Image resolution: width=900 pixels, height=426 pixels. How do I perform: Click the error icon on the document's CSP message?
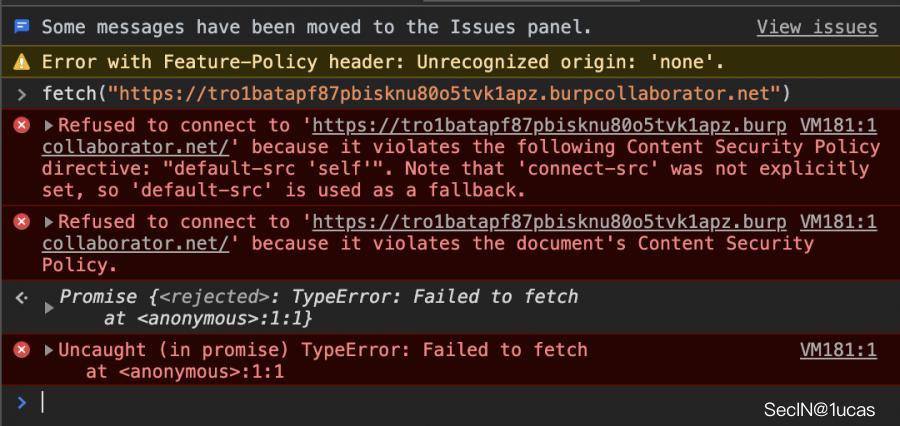click(21, 221)
